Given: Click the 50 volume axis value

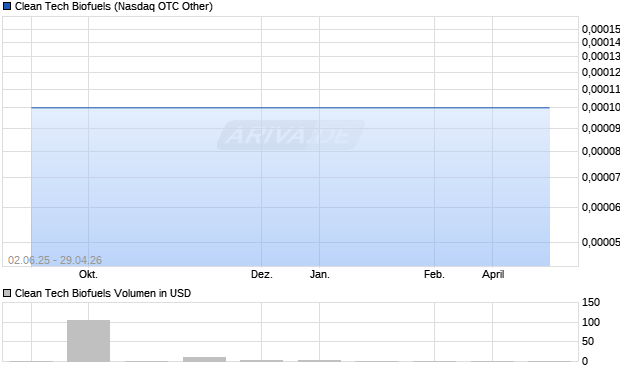Looking at the screenshot, I should click(588, 341).
